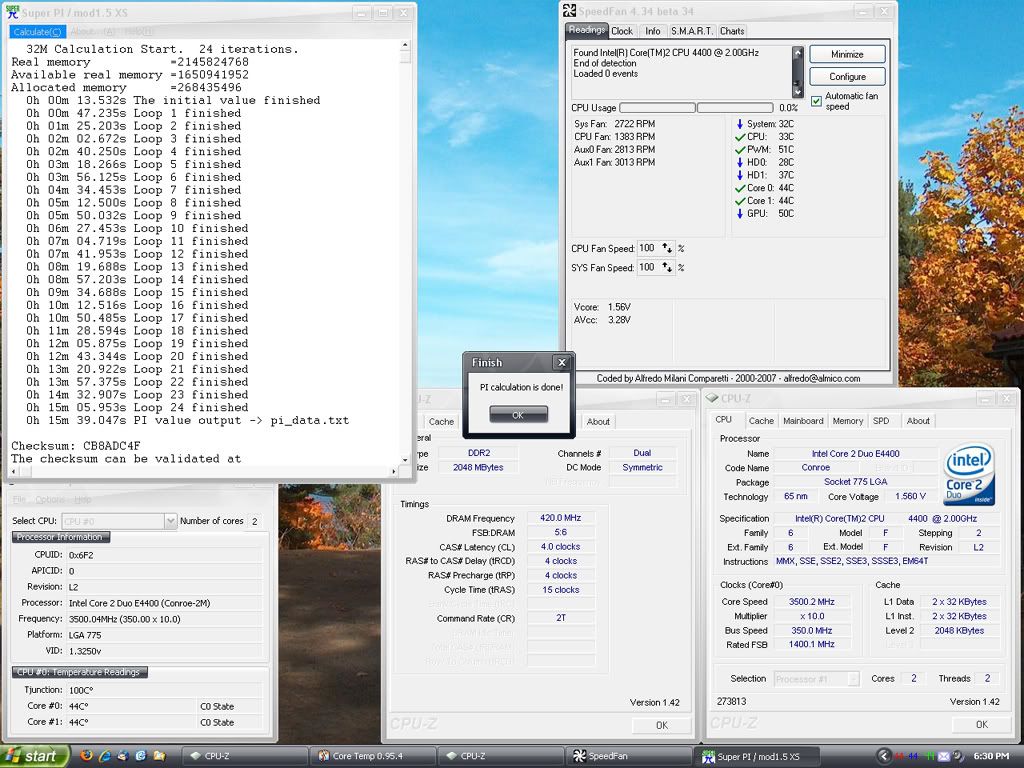1024x768 pixels.
Task: Click the Core Speed value 3500.2 MHz
Action: 812,601
